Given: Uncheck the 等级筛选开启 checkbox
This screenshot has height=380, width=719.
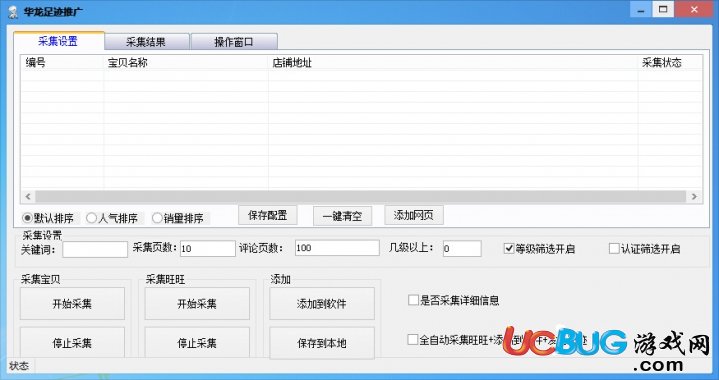Looking at the screenshot, I should pyautogui.click(x=509, y=248).
